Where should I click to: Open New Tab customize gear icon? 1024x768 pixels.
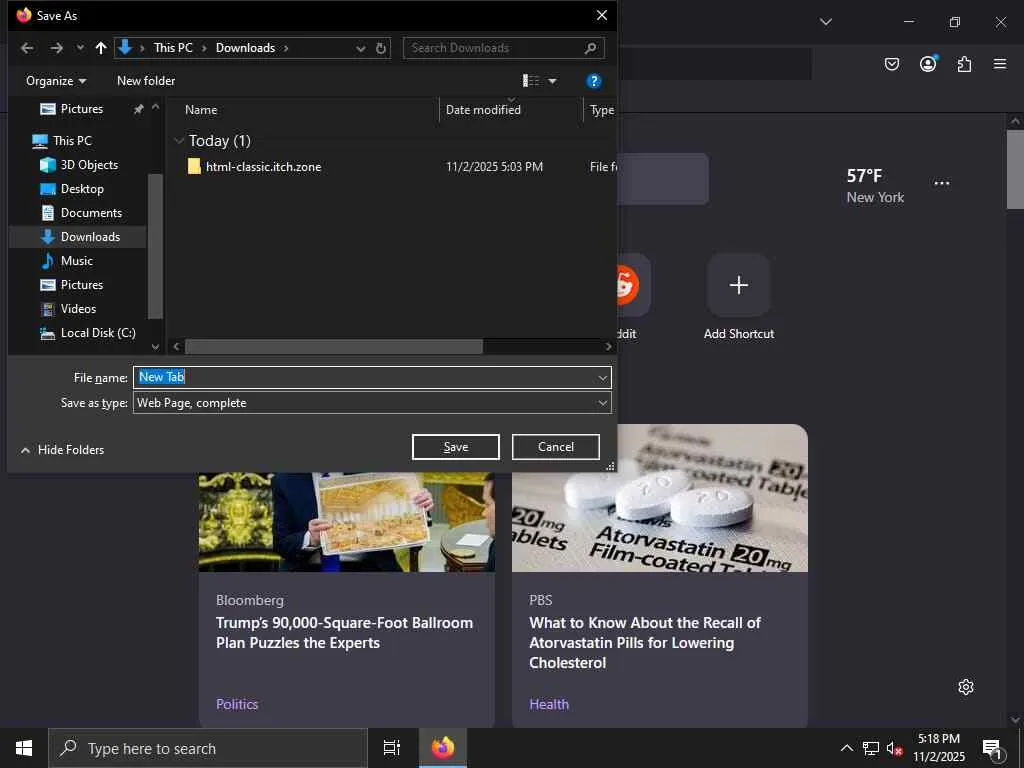tap(966, 687)
